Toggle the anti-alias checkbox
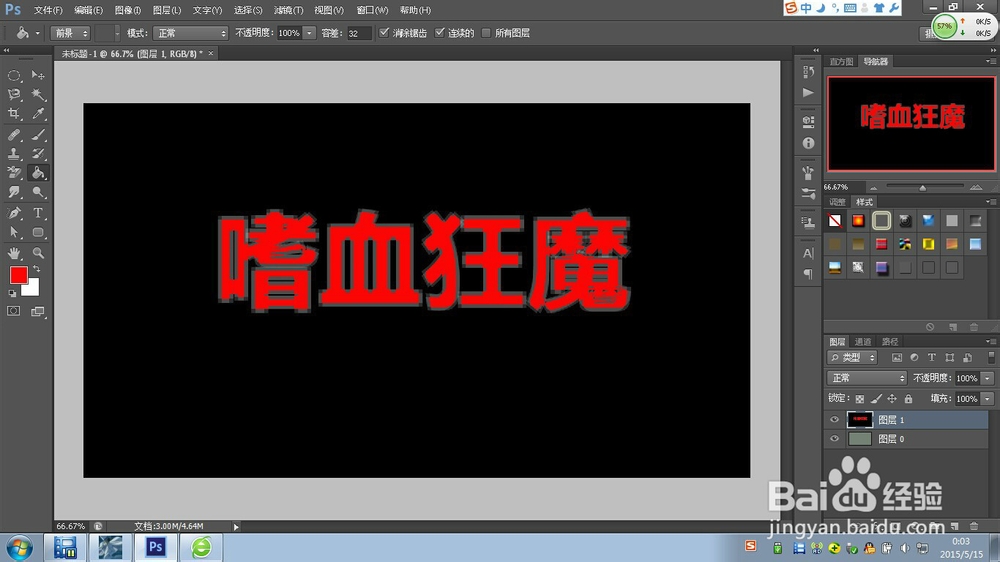 384,33
